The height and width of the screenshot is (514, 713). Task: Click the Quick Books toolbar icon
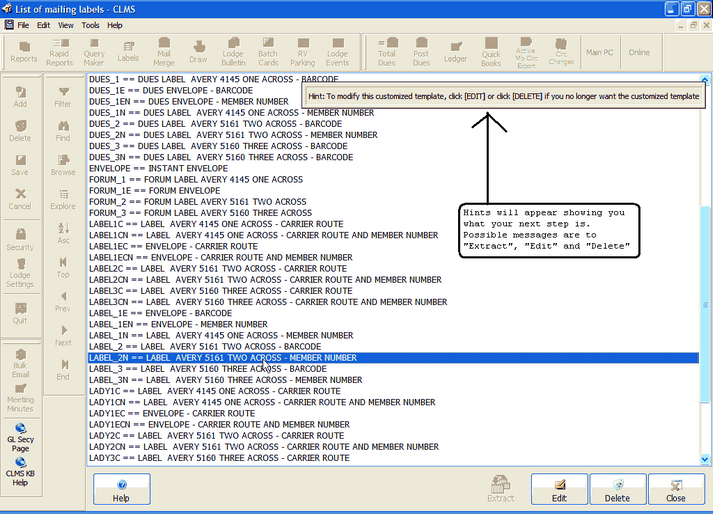pos(491,51)
